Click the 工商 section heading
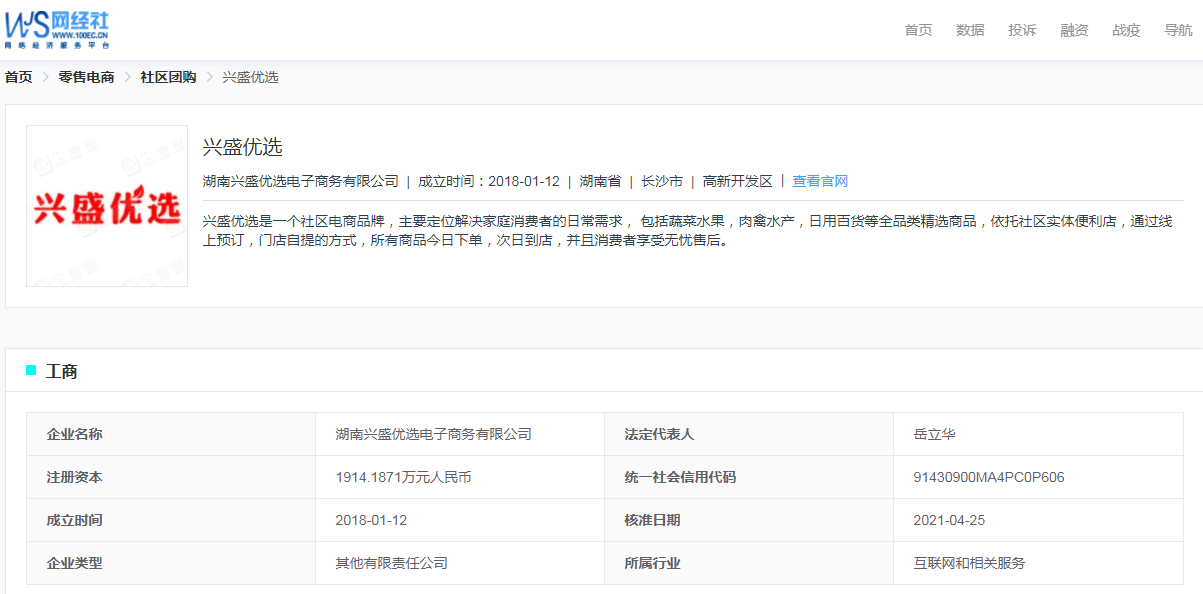 tap(61, 371)
